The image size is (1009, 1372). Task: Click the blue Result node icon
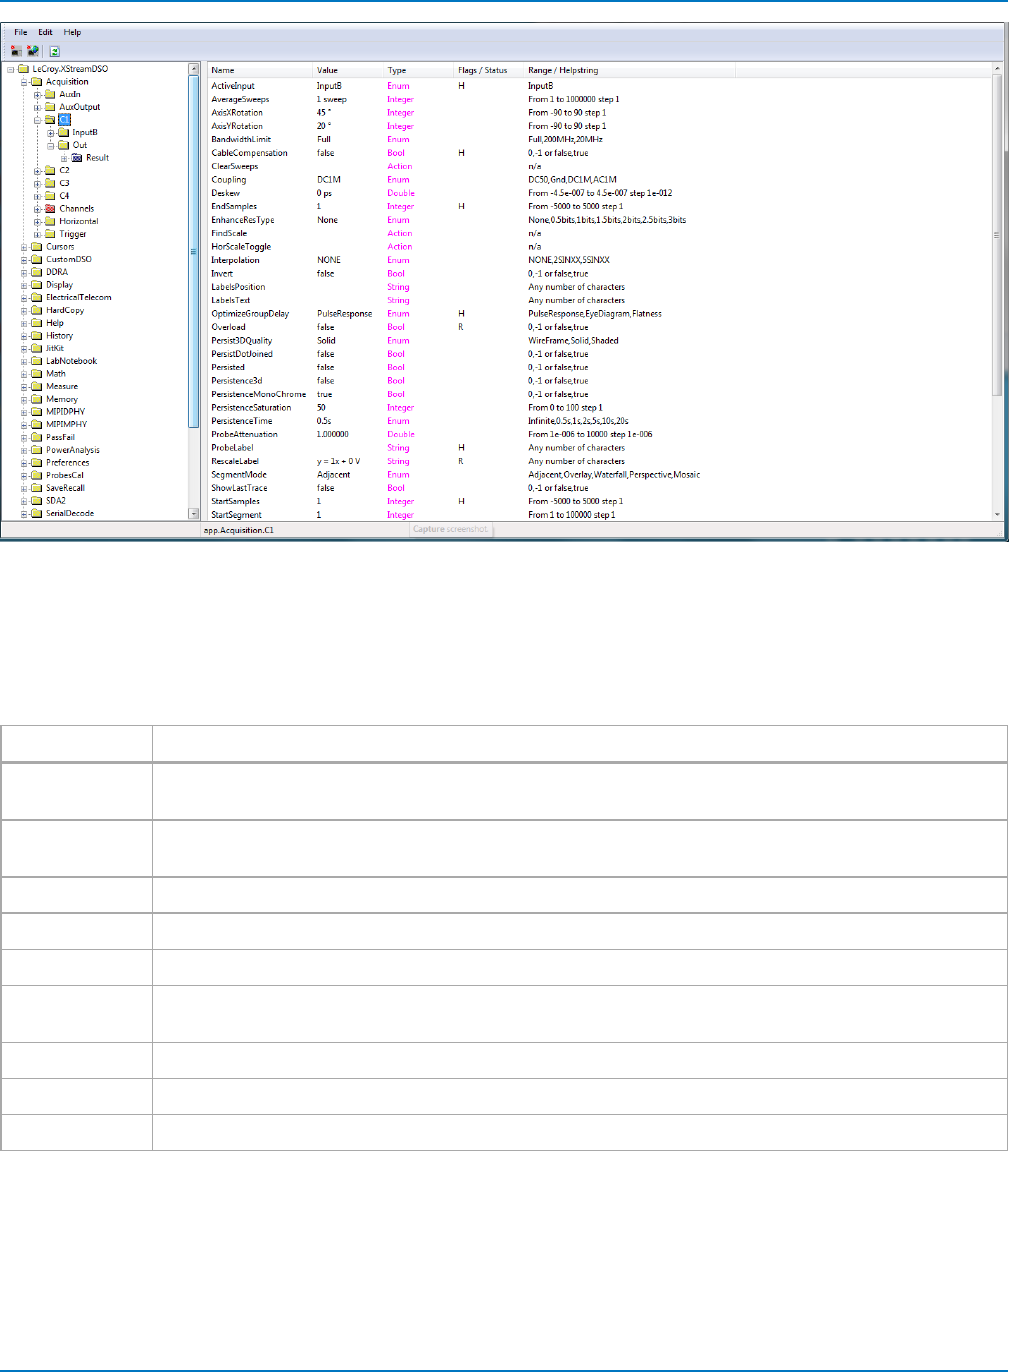point(77,158)
